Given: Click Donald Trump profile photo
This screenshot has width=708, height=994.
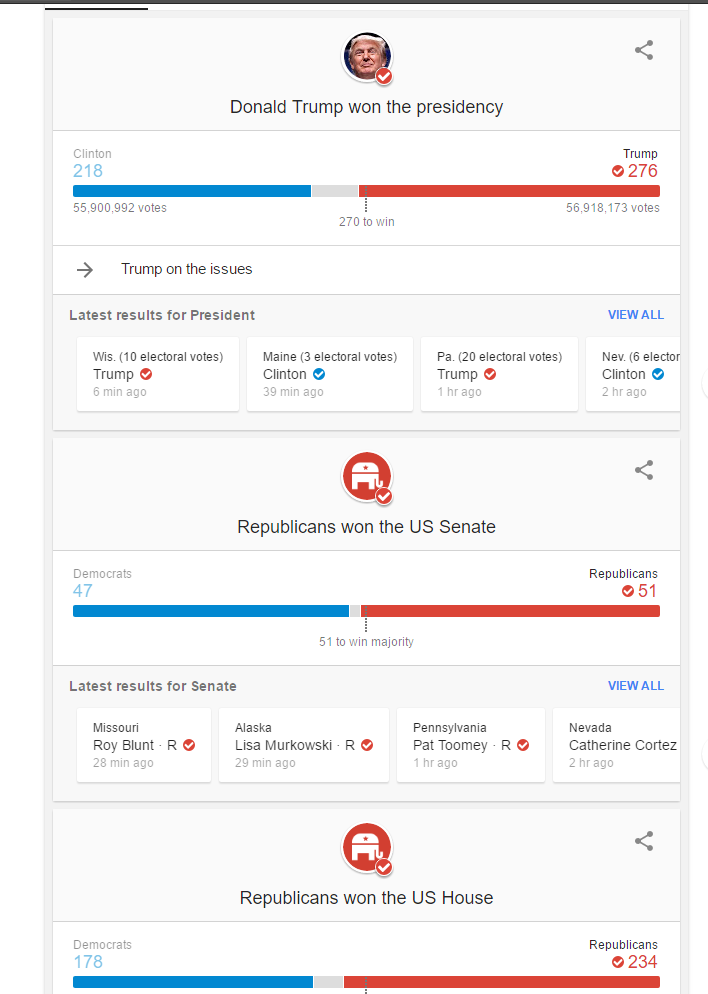Looking at the screenshot, I should 367,57.
